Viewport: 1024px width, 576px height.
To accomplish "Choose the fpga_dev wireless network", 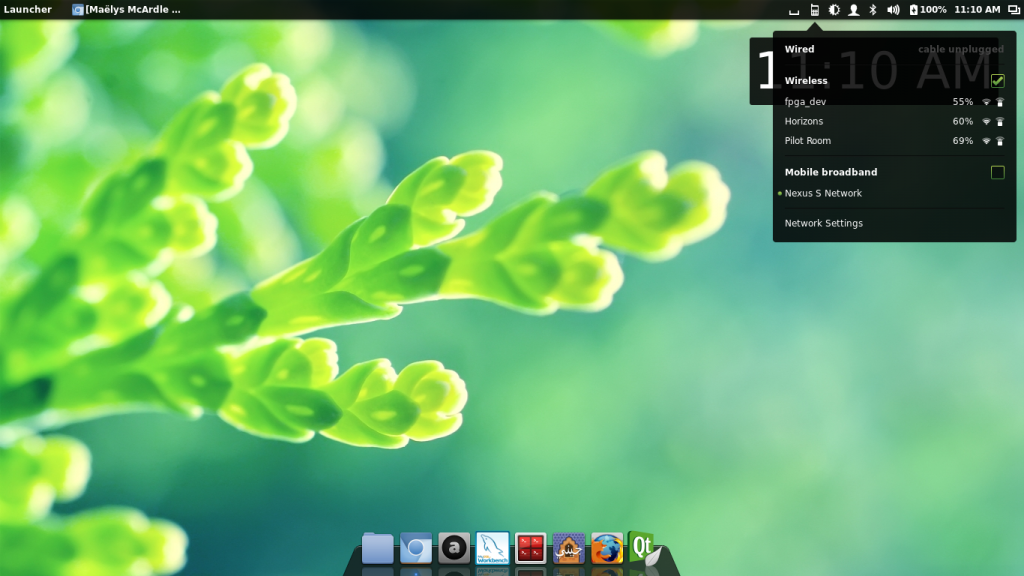I will click(805, 102).
